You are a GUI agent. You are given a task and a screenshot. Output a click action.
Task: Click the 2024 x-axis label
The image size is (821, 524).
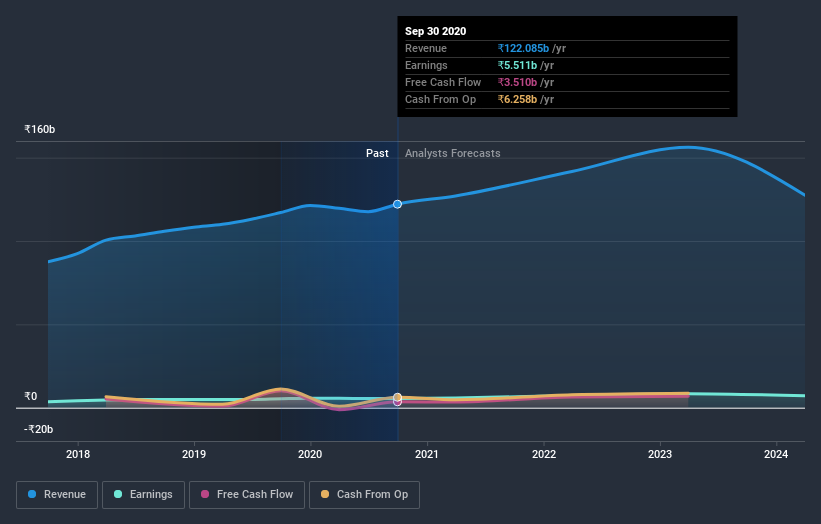coord(776,454)
